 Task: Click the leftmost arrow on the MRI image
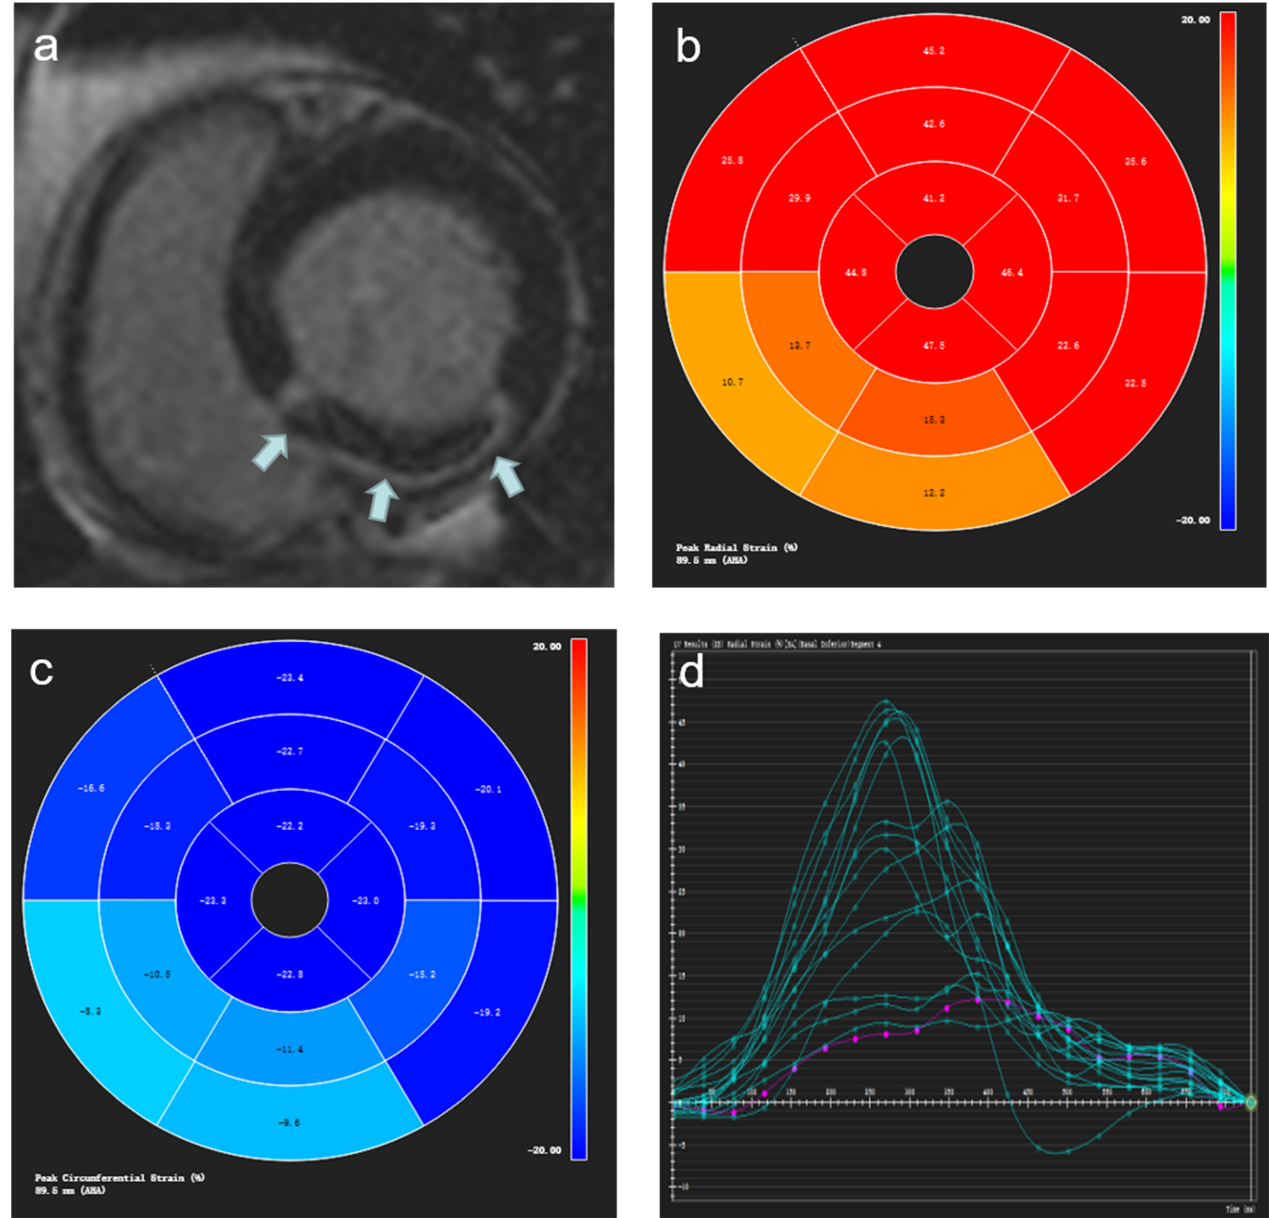(270, 450)
